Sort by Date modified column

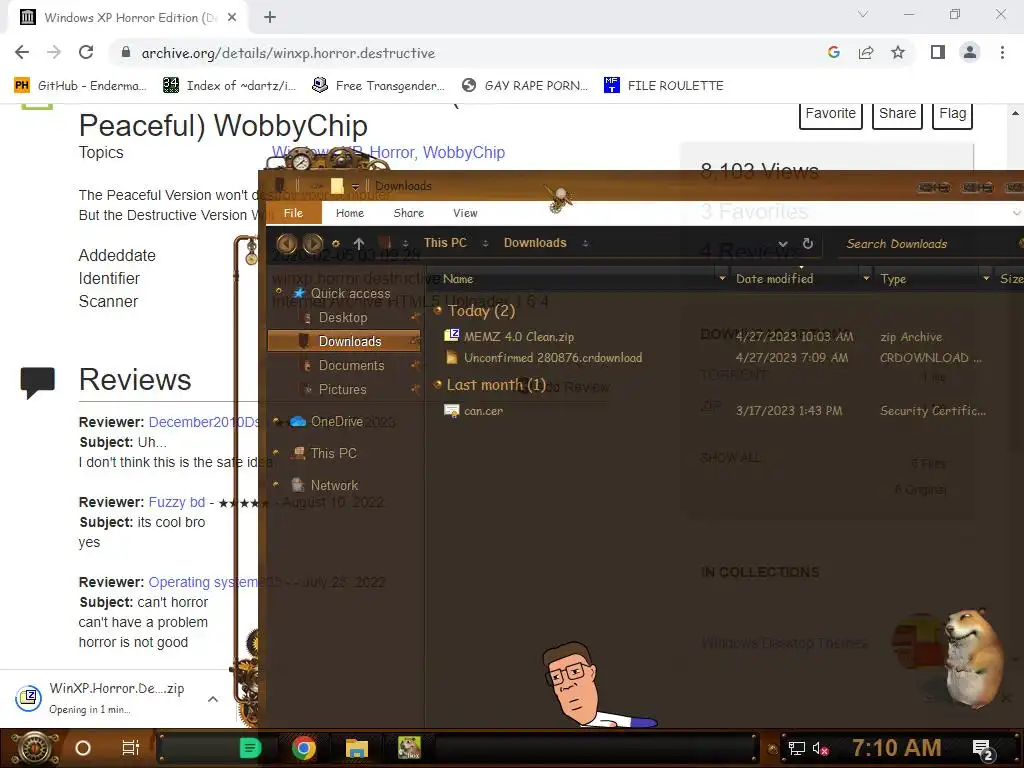coord(775,279)
